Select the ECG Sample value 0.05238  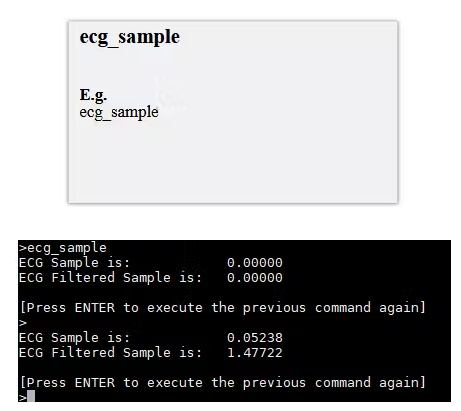(x=255, y=338)
